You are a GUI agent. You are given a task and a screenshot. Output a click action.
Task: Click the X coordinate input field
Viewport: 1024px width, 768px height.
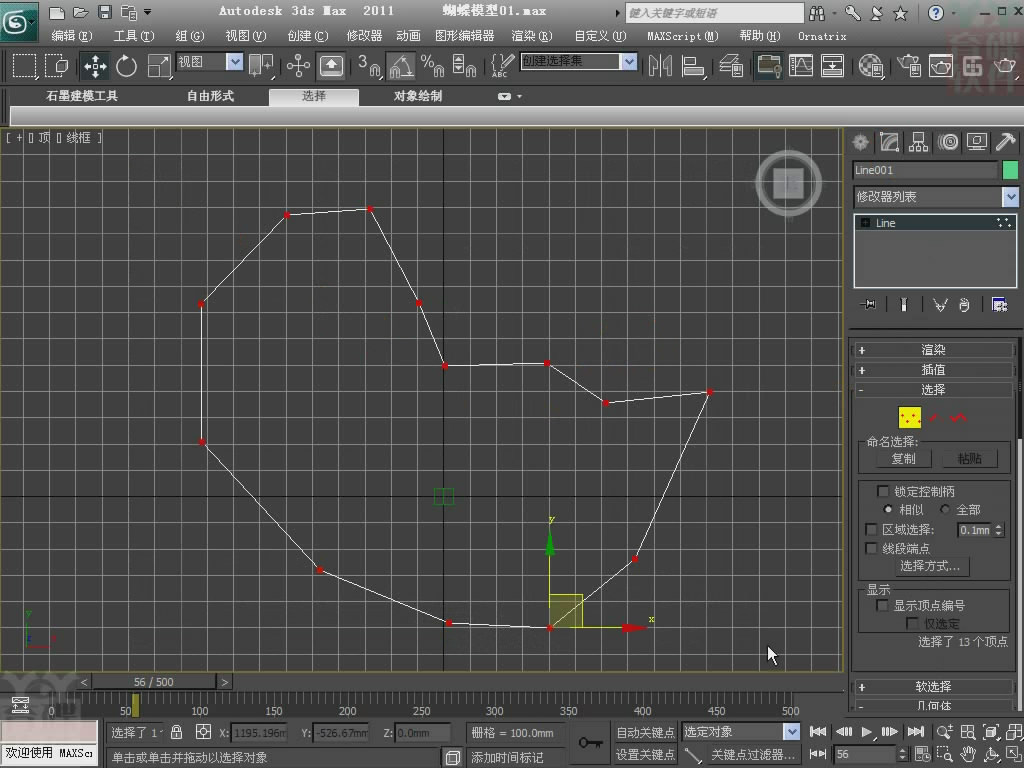(259, 733)
